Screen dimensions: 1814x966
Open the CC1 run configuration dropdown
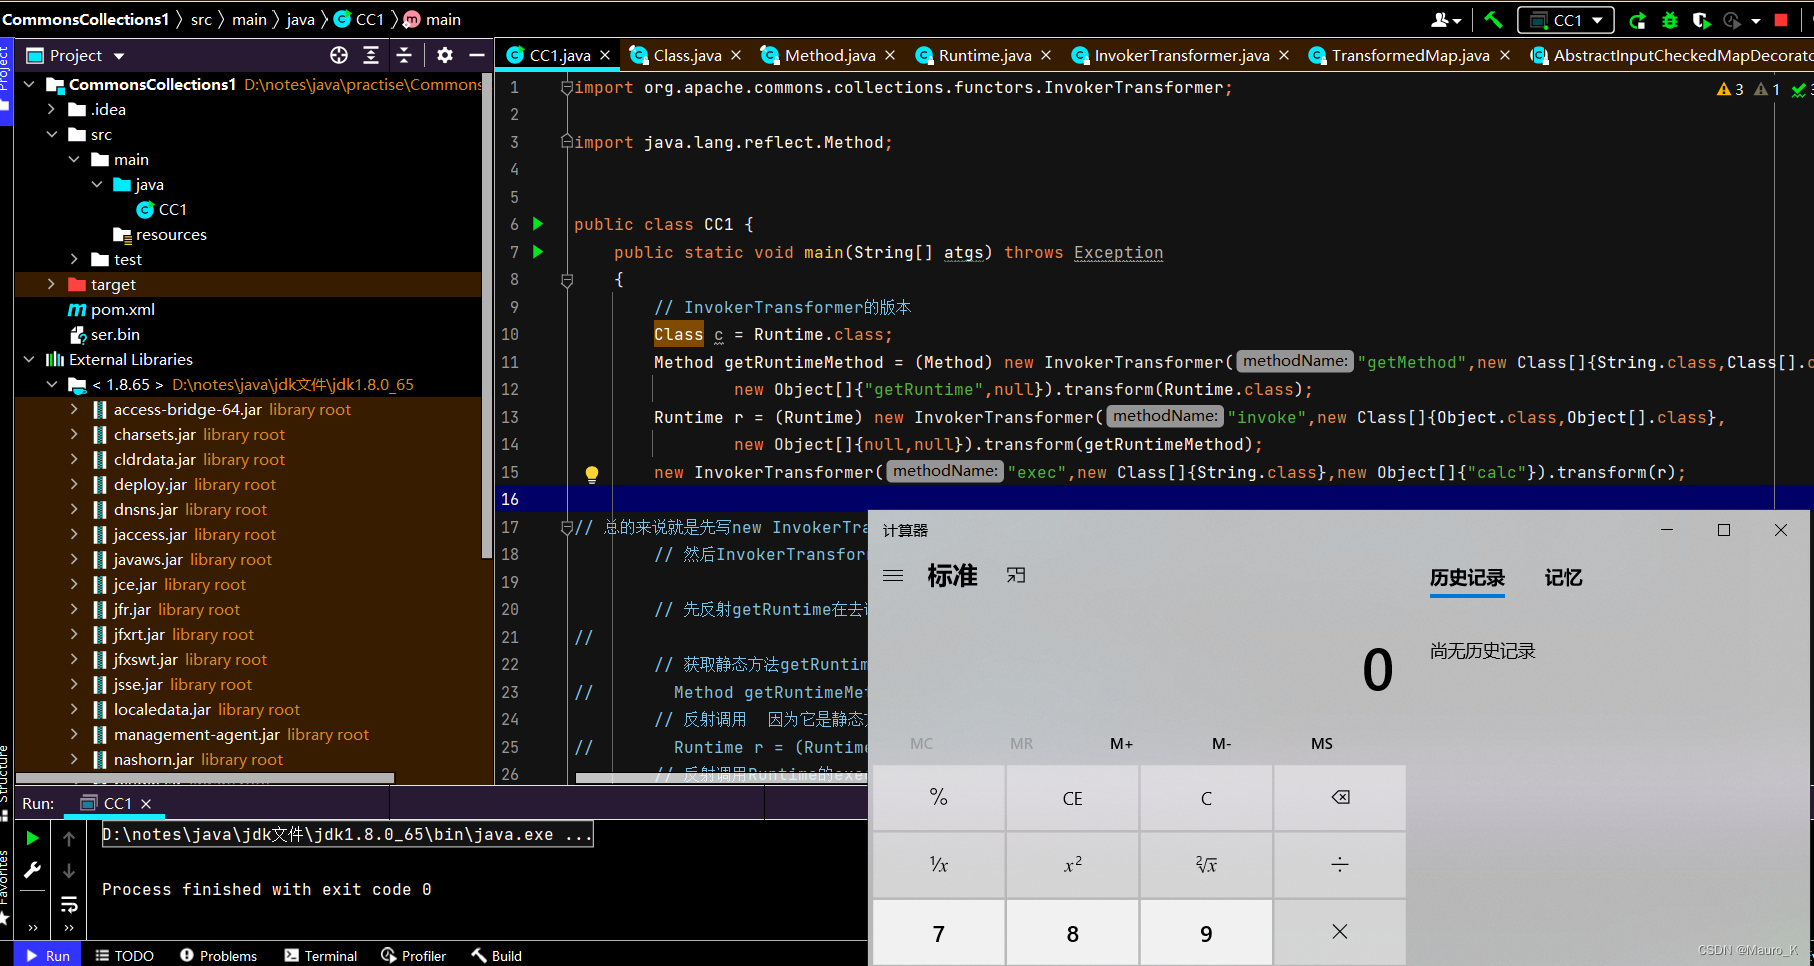[1566, 20]
